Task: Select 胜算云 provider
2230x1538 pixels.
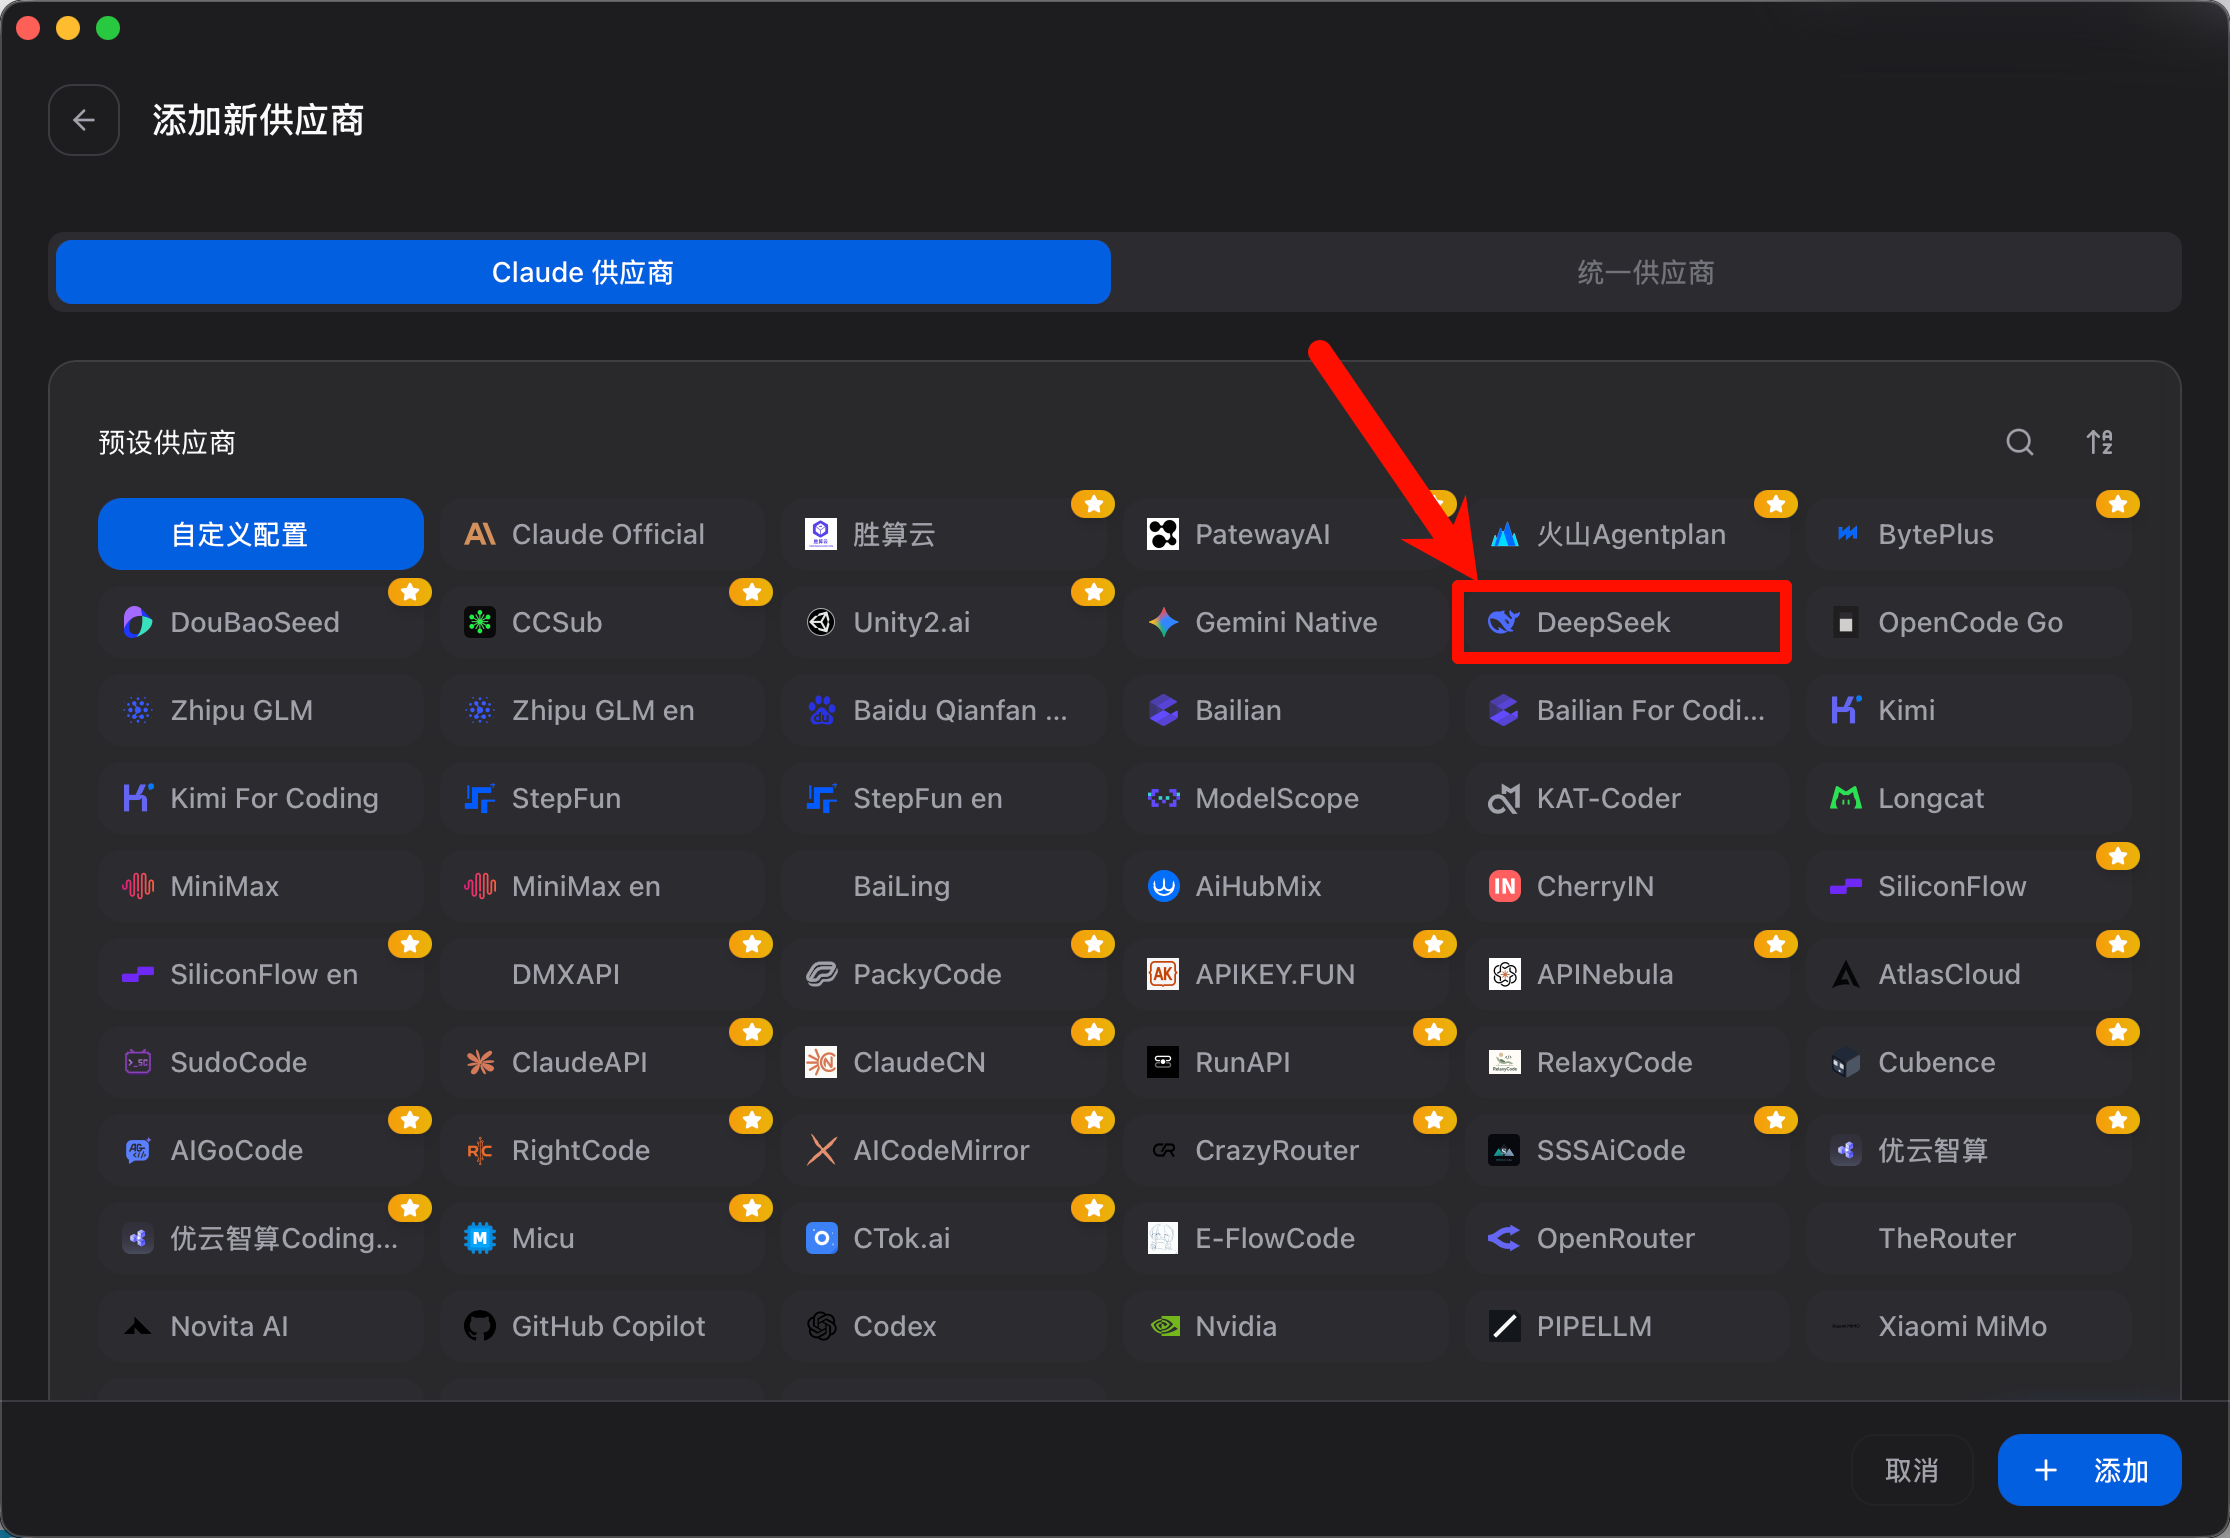Action: [x=944, y=534]
